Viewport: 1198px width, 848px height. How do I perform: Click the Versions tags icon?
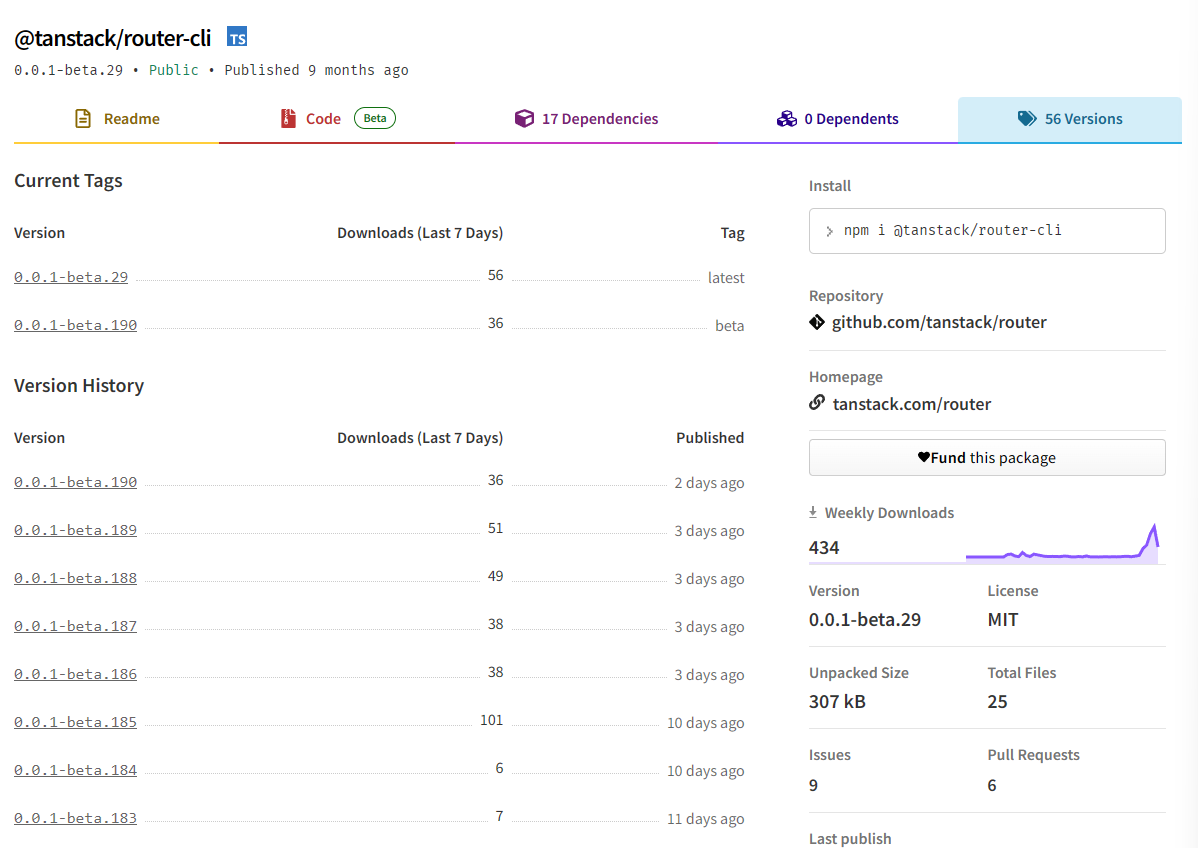[x=1027, y=119]
